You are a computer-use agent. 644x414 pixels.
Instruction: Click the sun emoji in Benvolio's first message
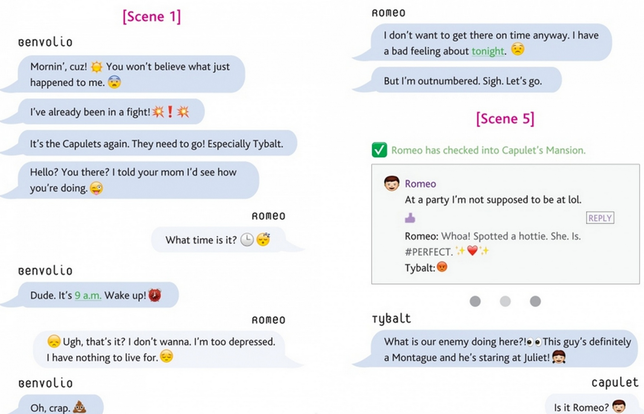tap(99, 66)
